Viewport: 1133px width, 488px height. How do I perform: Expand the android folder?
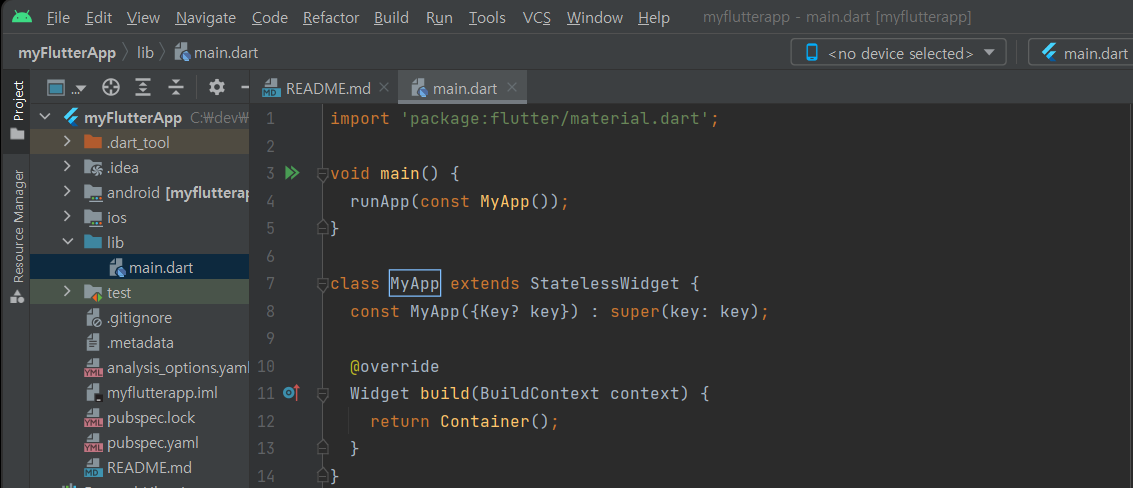tap(67, 192)
